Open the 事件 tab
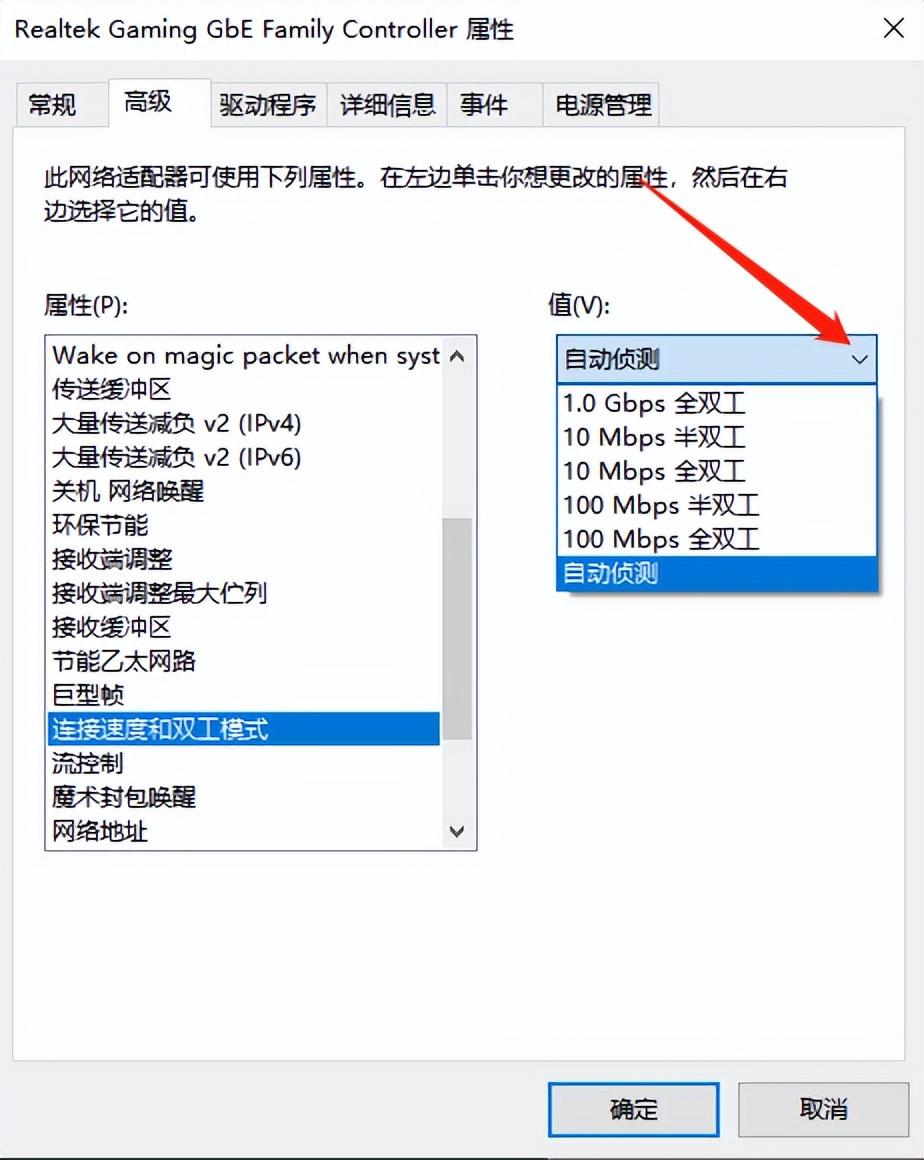The height and width of the screenshot is (1160, 924). 484,104
